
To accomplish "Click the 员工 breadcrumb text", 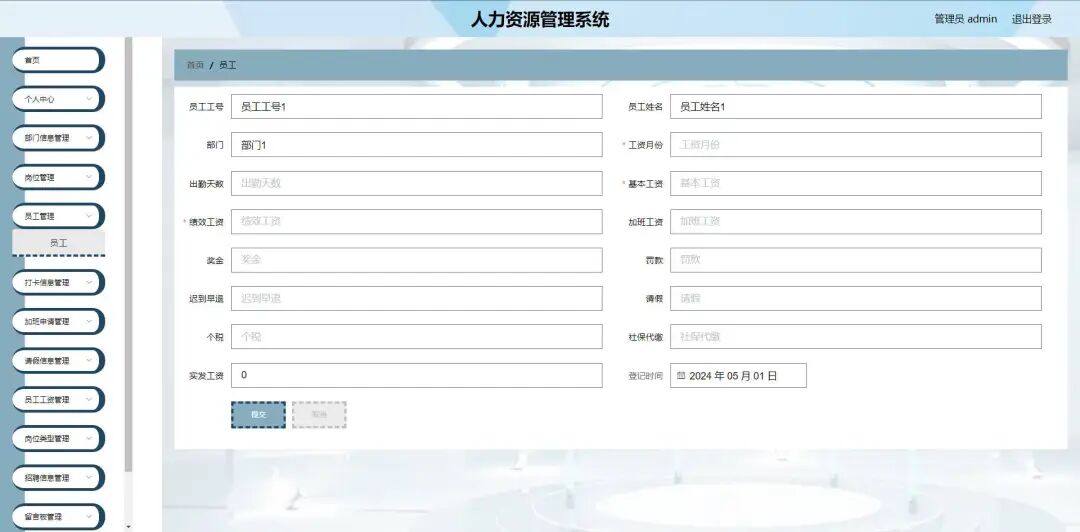I will (228, 65).
